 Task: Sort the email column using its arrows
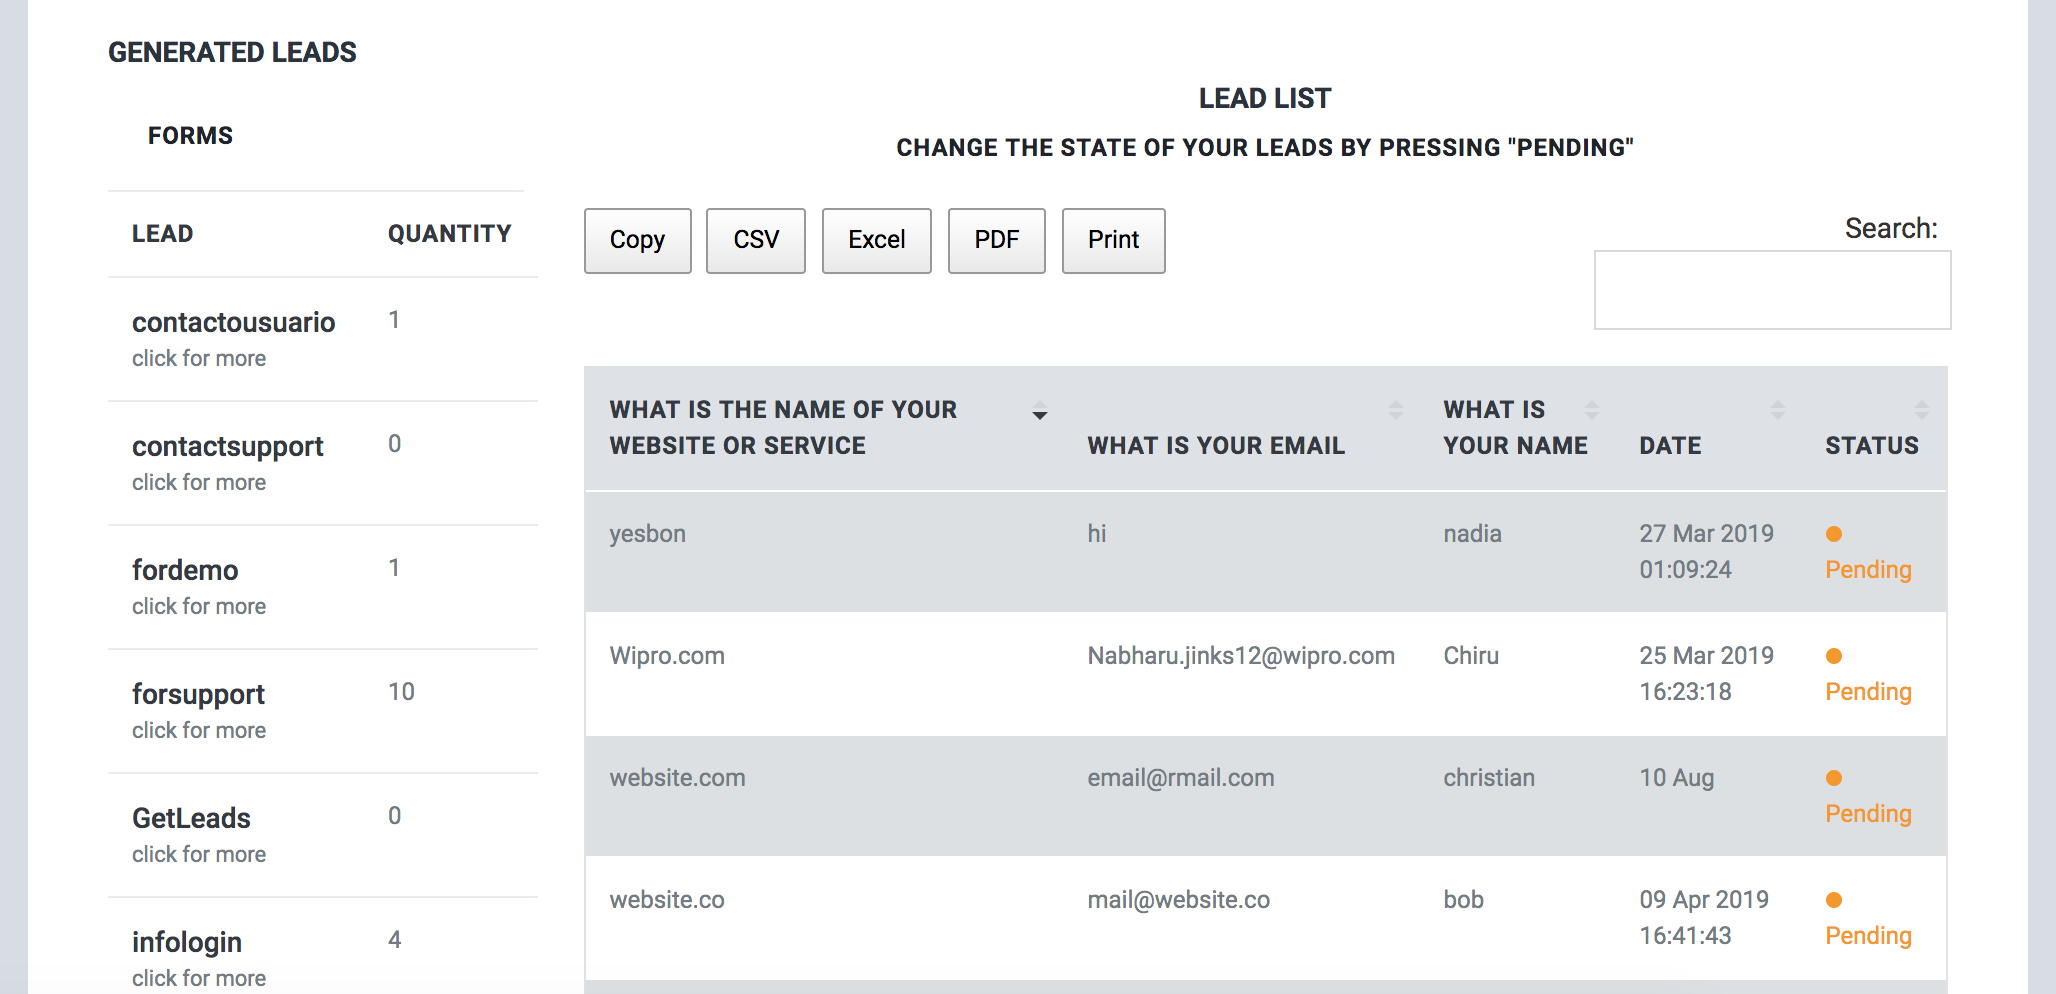tap(1396, 410)
